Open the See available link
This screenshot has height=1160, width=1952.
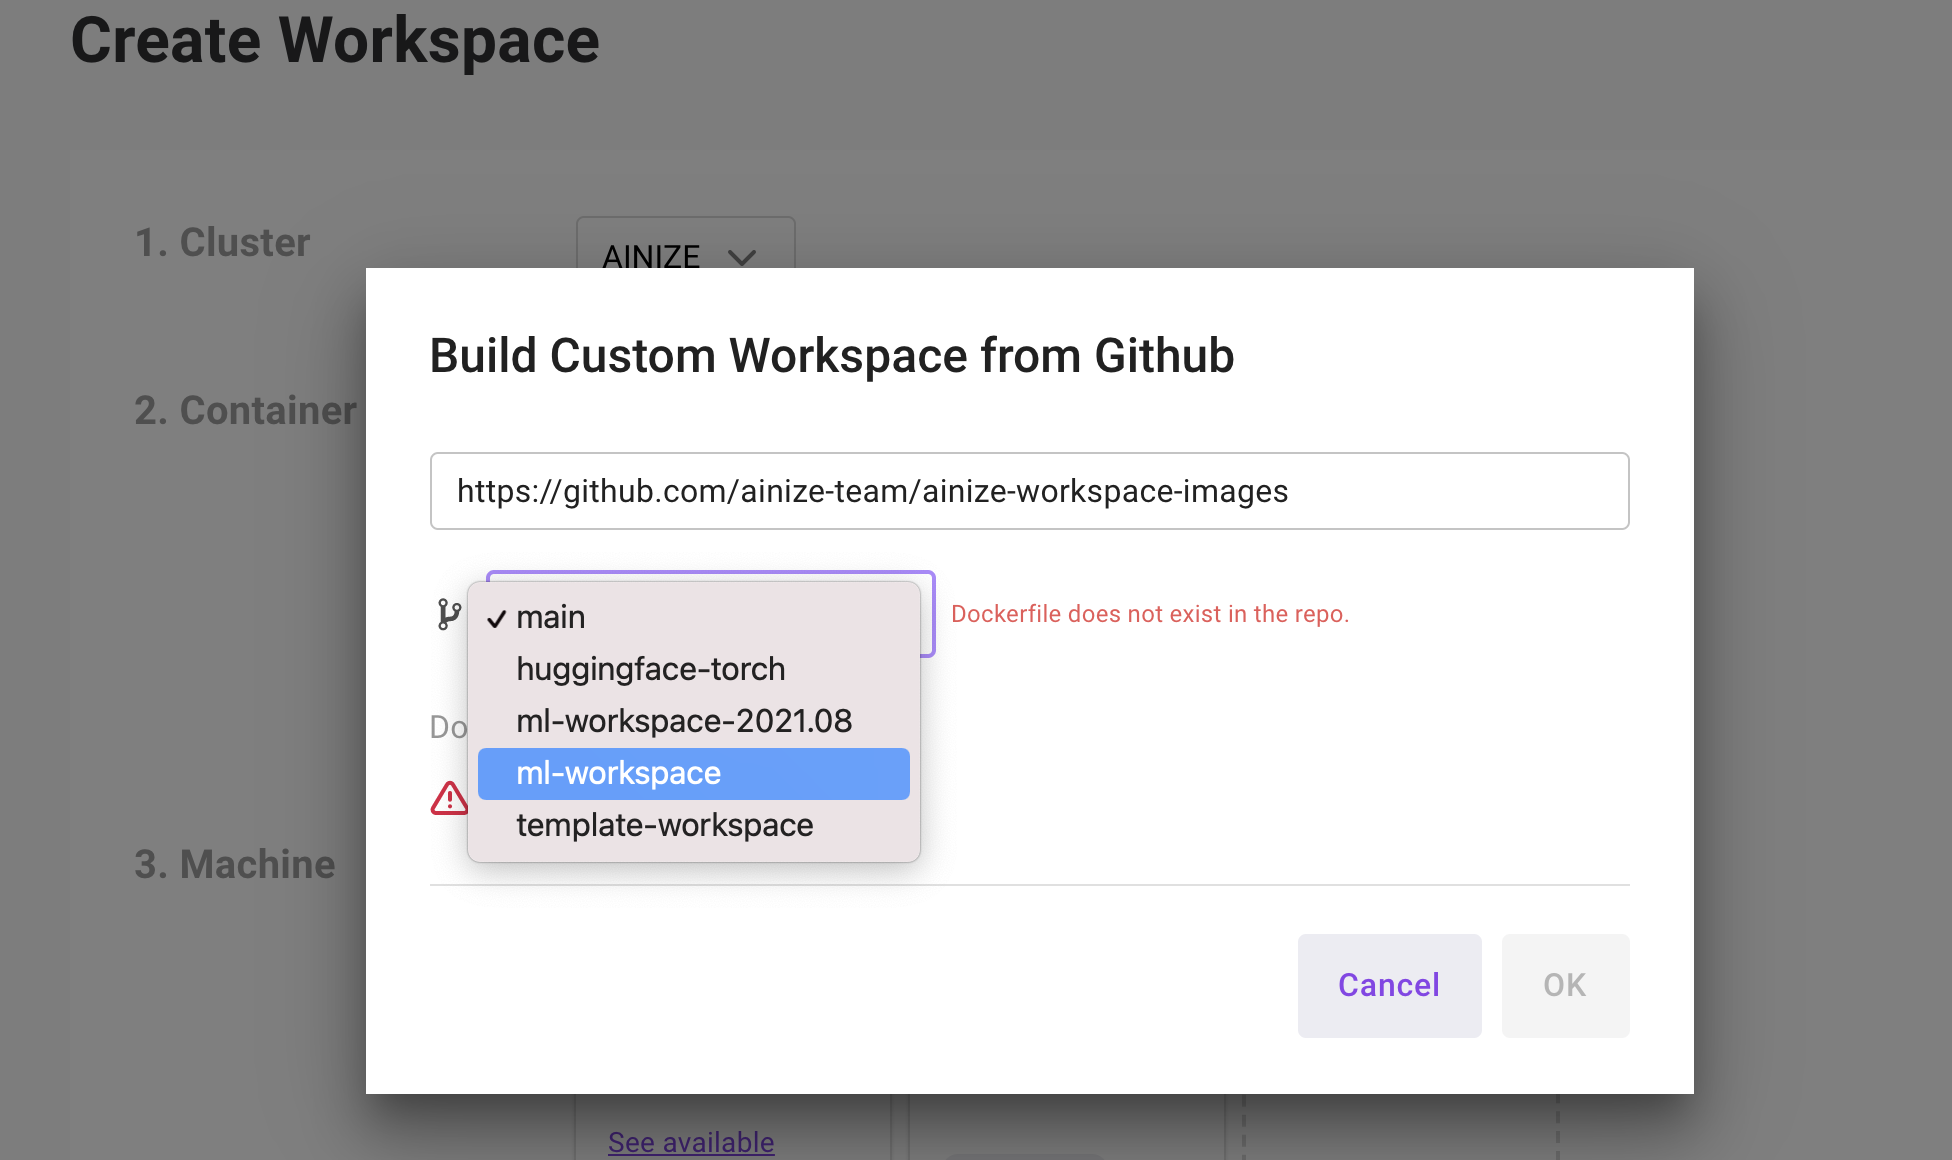pos(690,1142)
